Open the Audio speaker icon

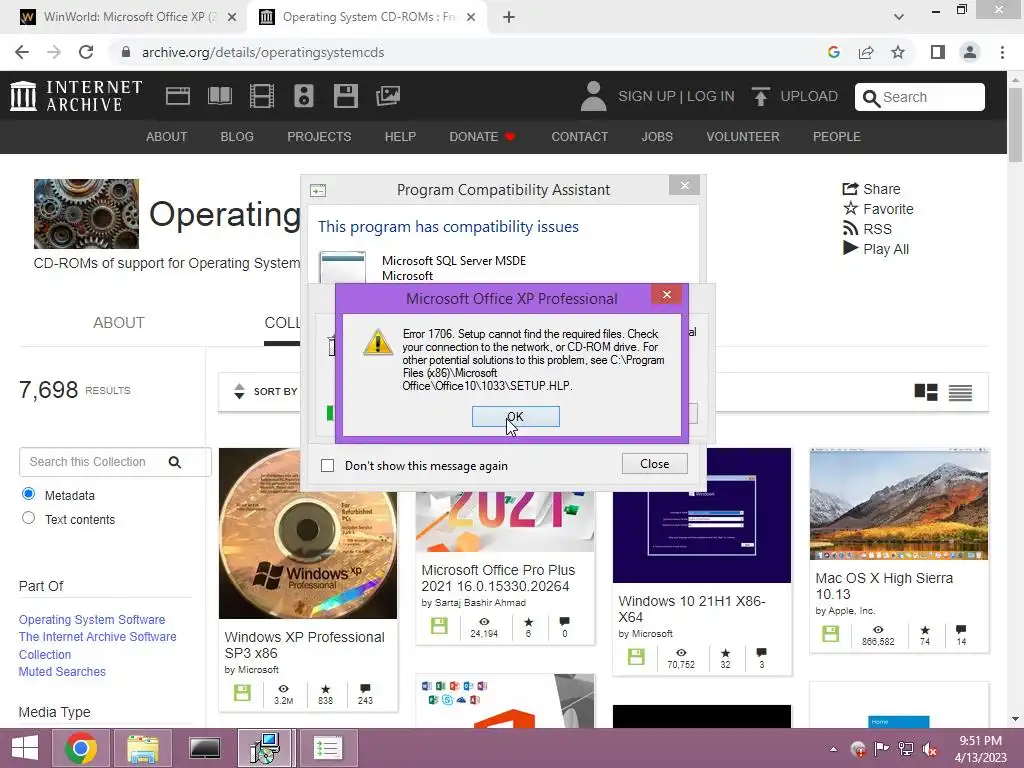click(x=304, y=96)
